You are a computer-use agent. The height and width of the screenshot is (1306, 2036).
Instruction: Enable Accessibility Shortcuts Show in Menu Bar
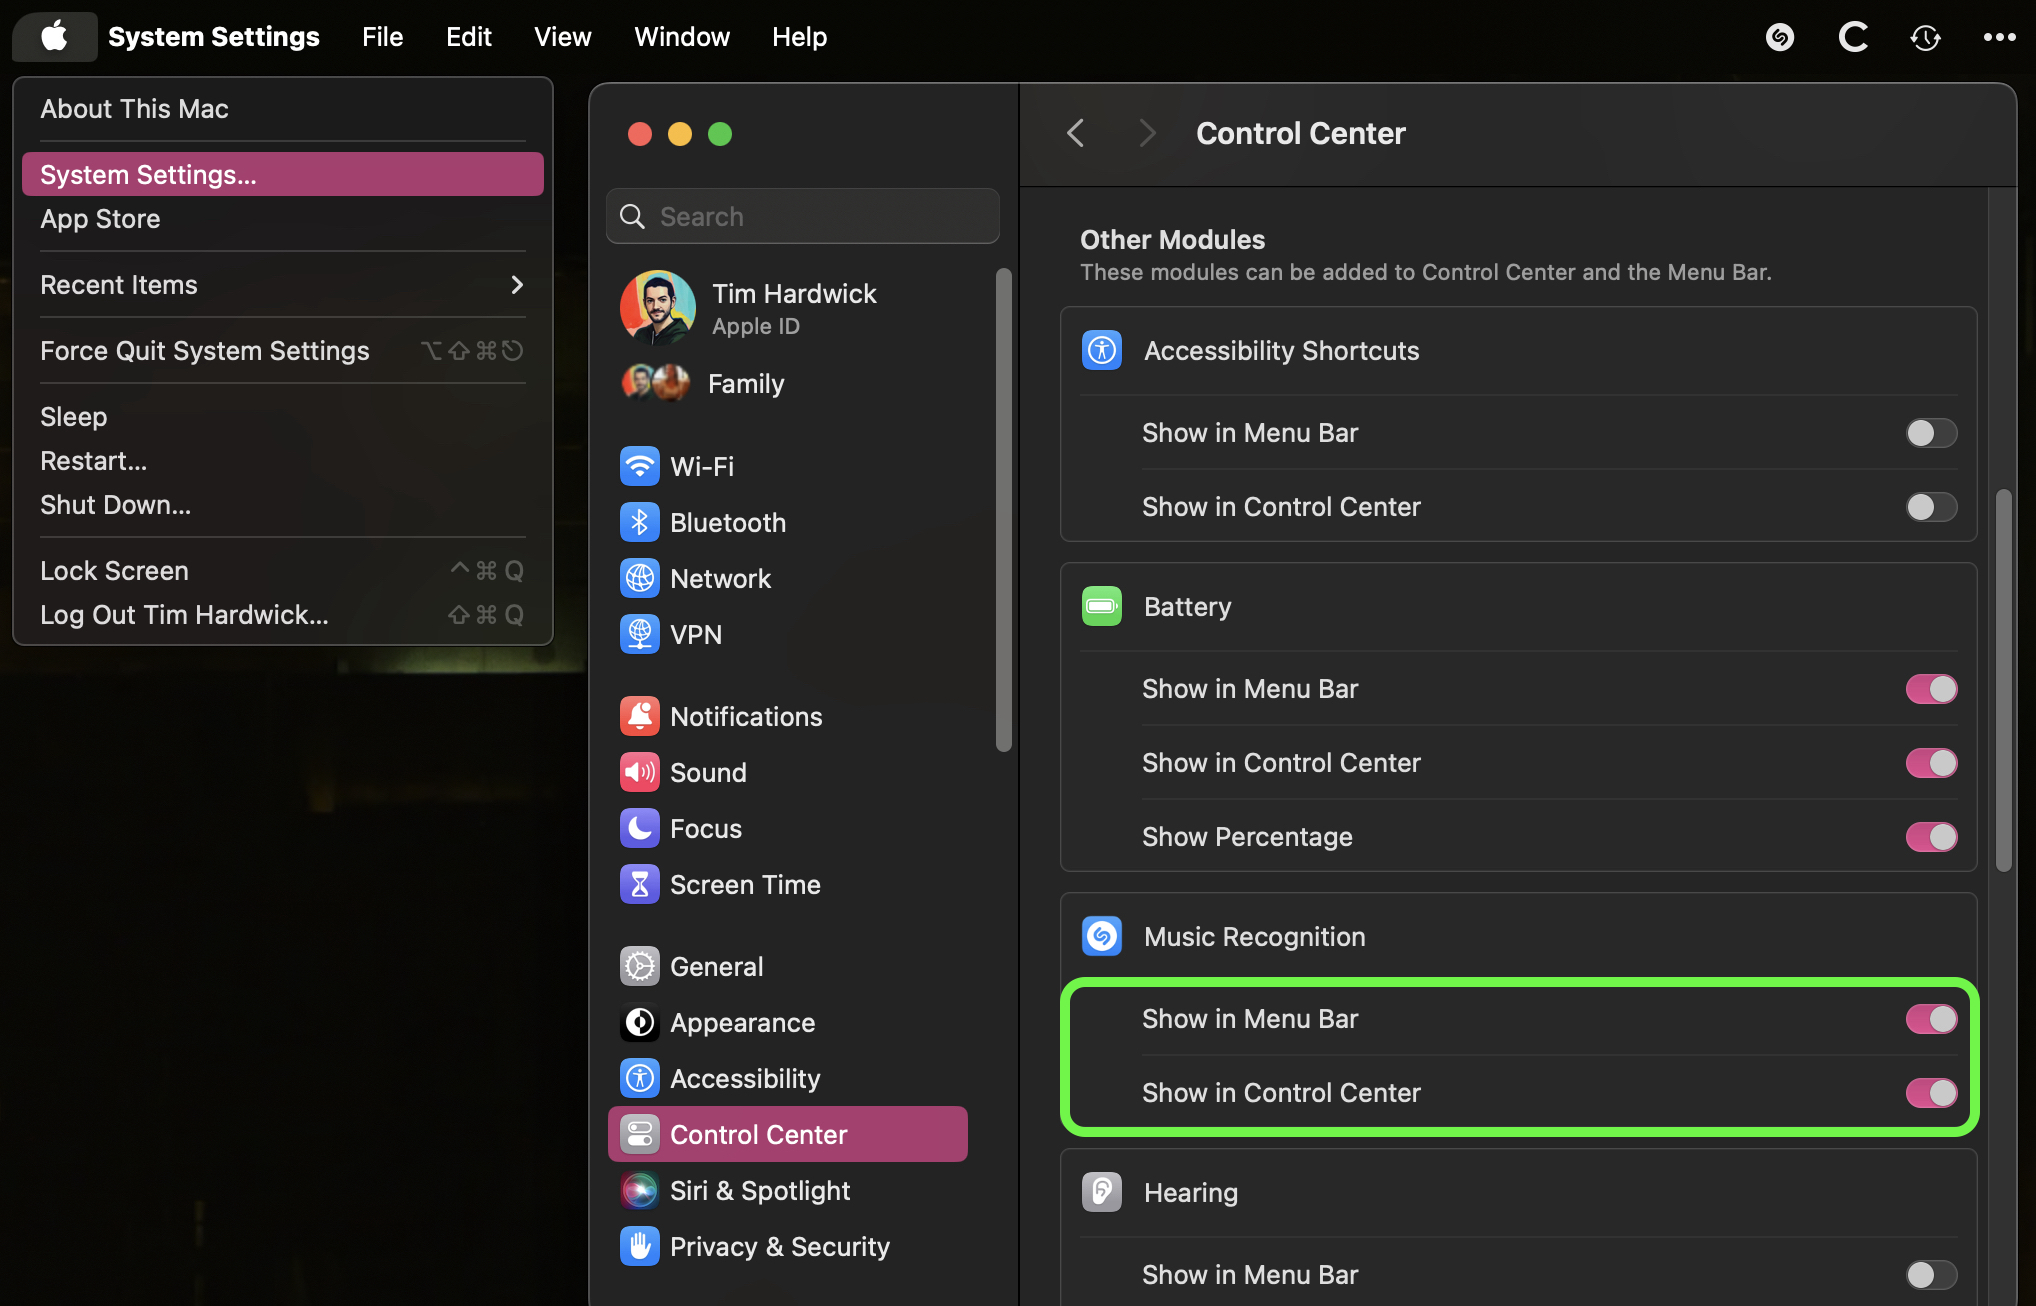[x=1931, y=433]
